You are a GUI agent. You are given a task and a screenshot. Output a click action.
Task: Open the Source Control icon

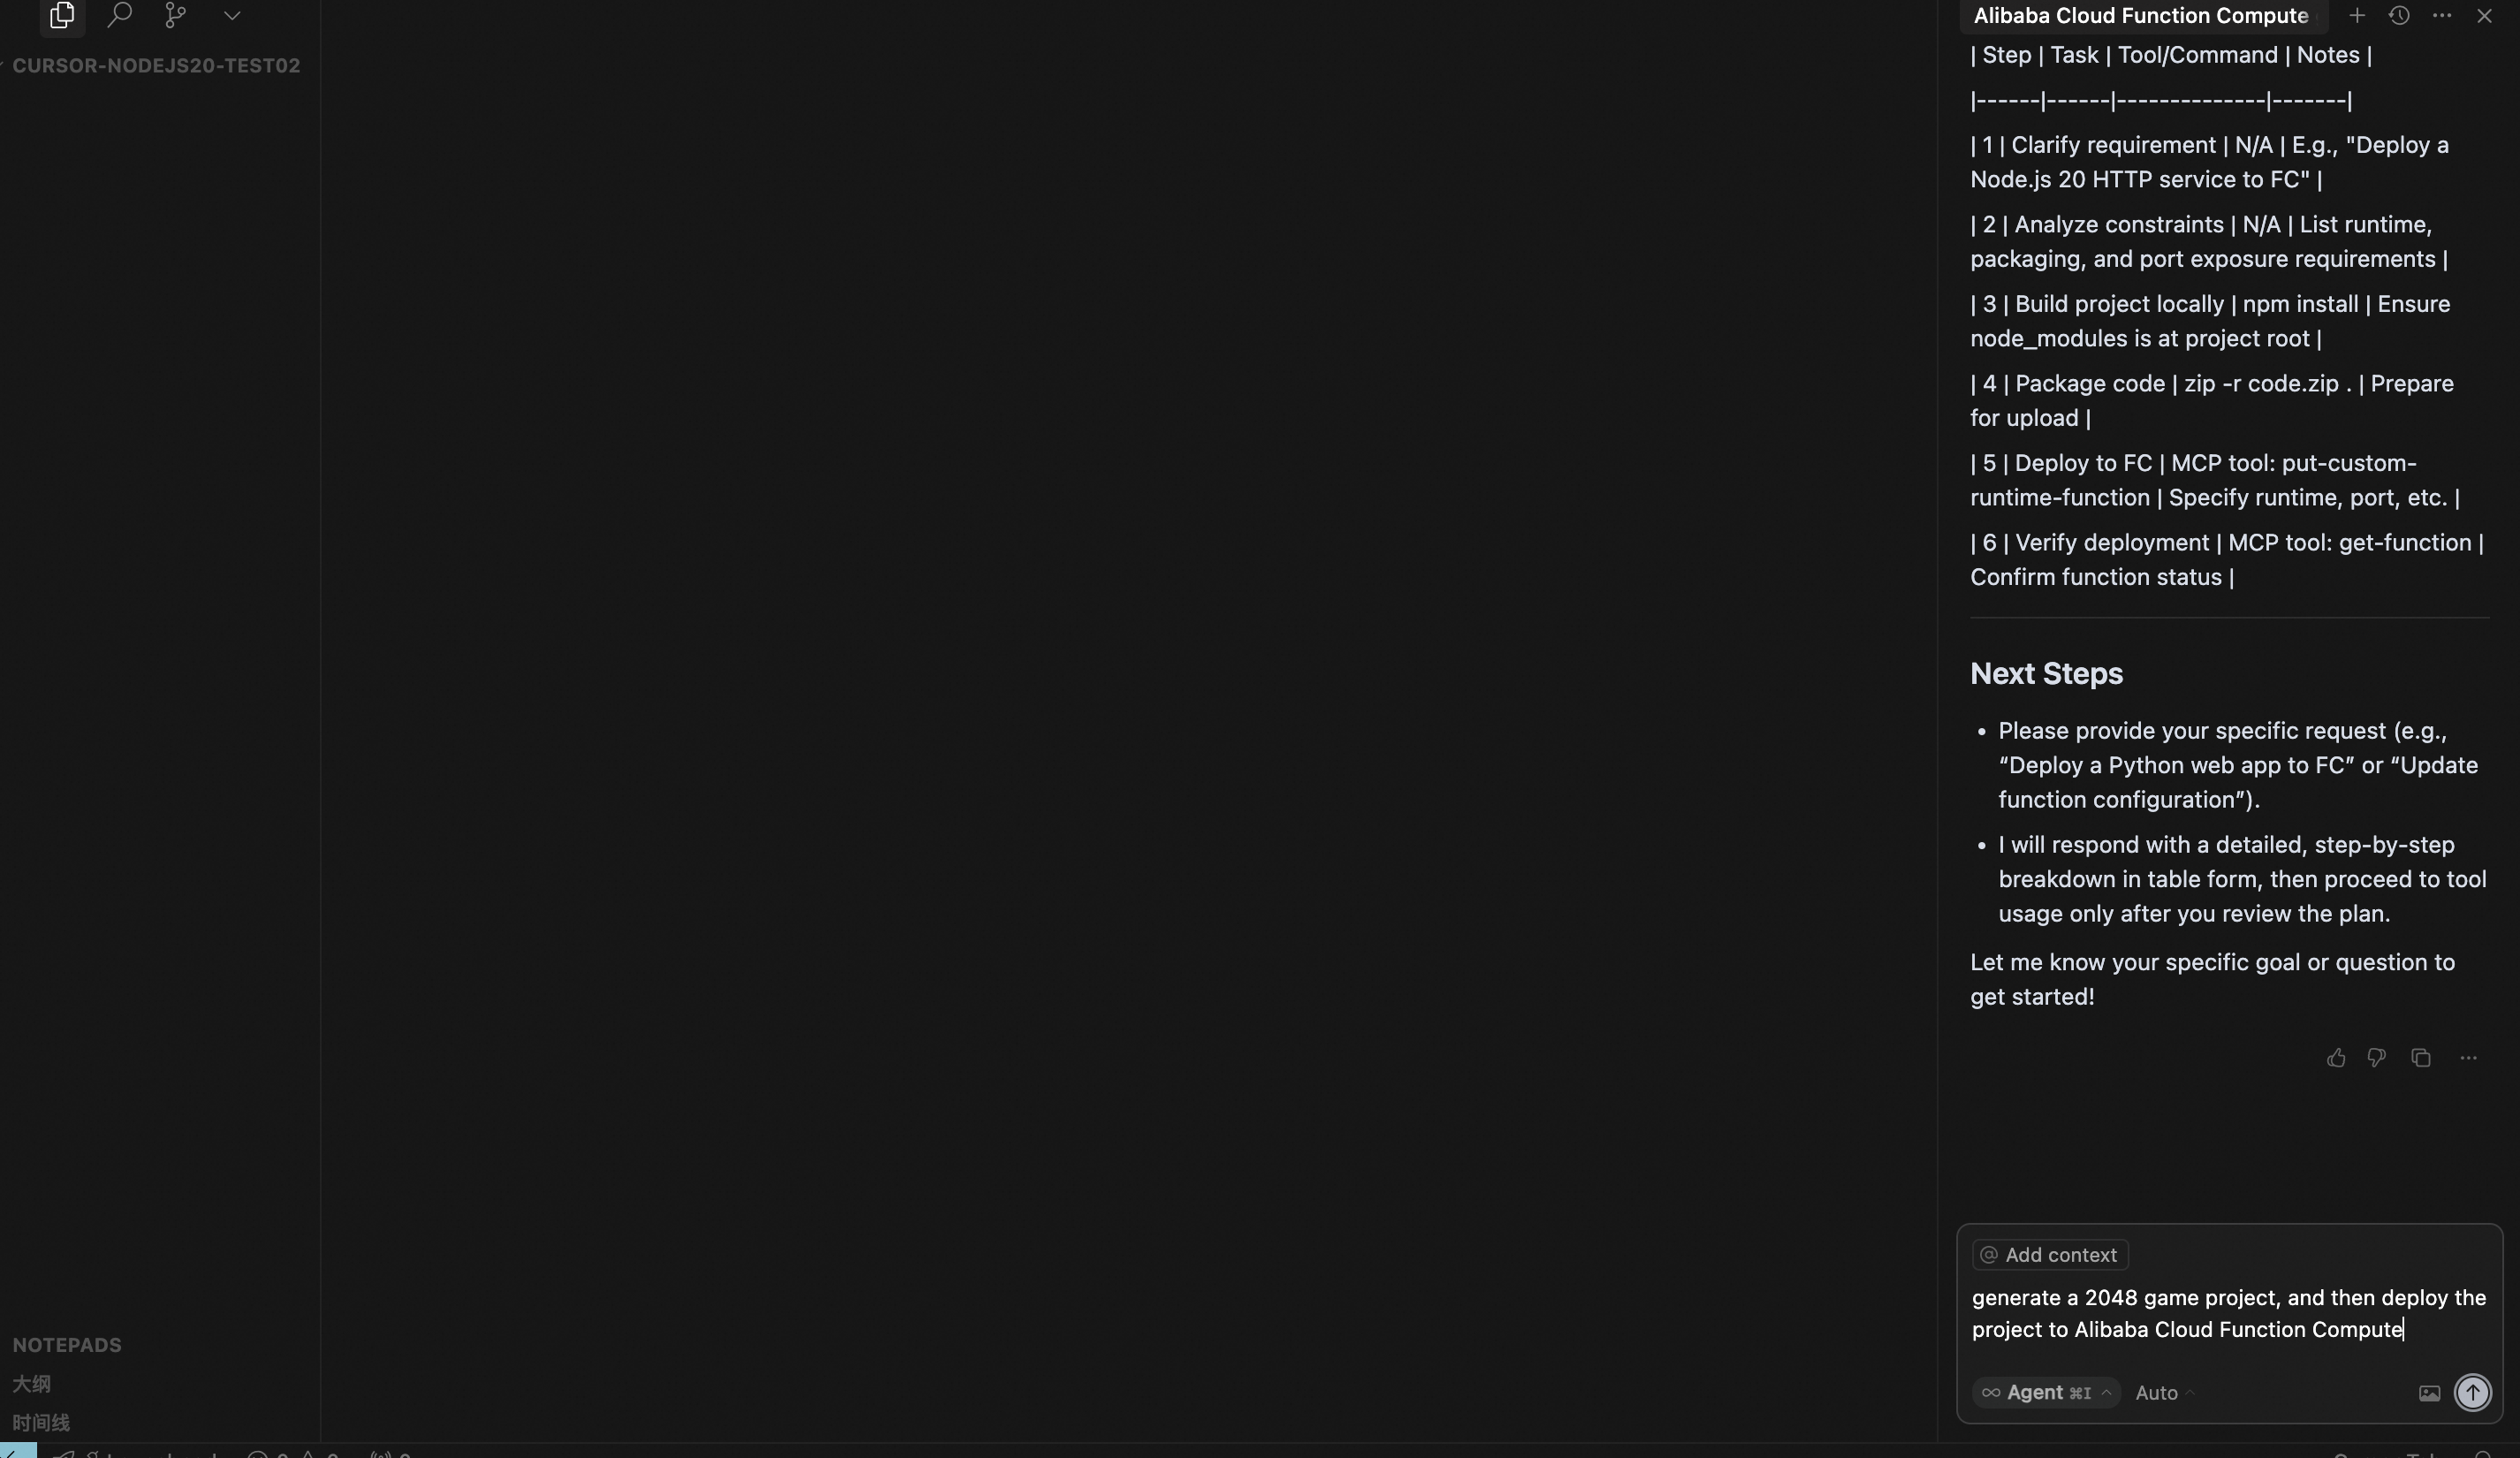pos(176,15)
